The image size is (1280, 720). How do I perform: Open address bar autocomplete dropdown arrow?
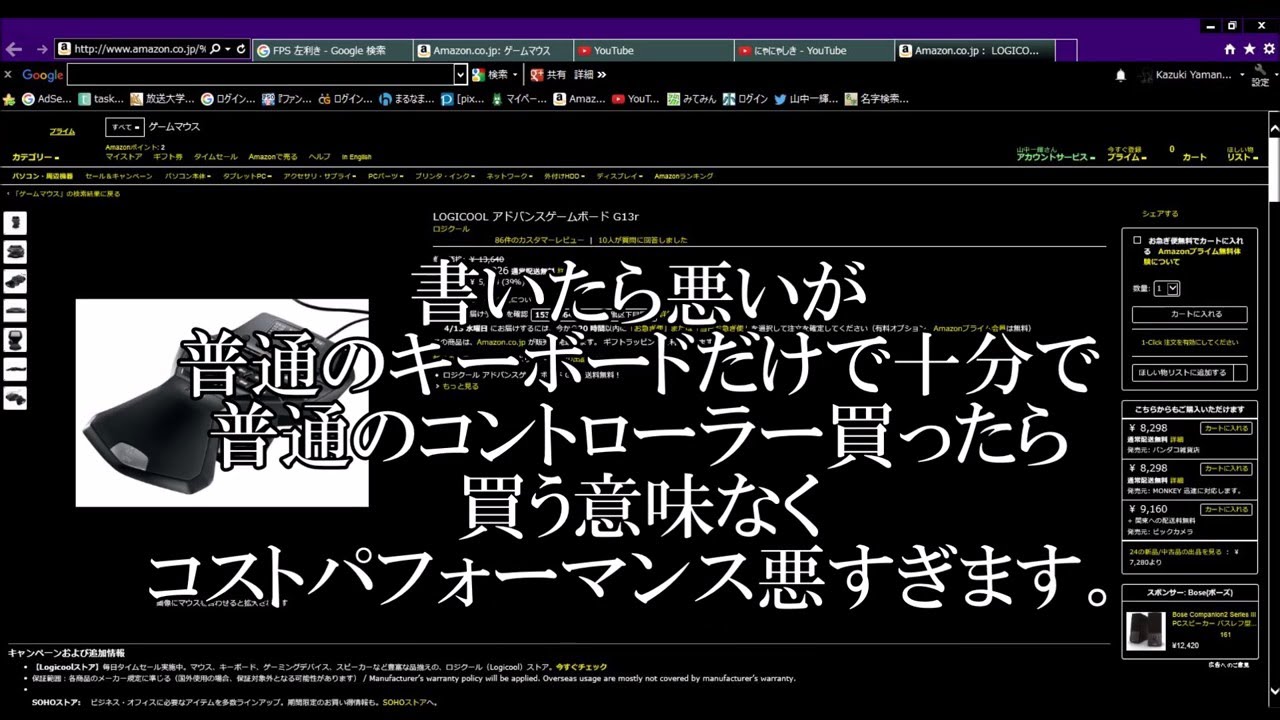tap(228, 49)
